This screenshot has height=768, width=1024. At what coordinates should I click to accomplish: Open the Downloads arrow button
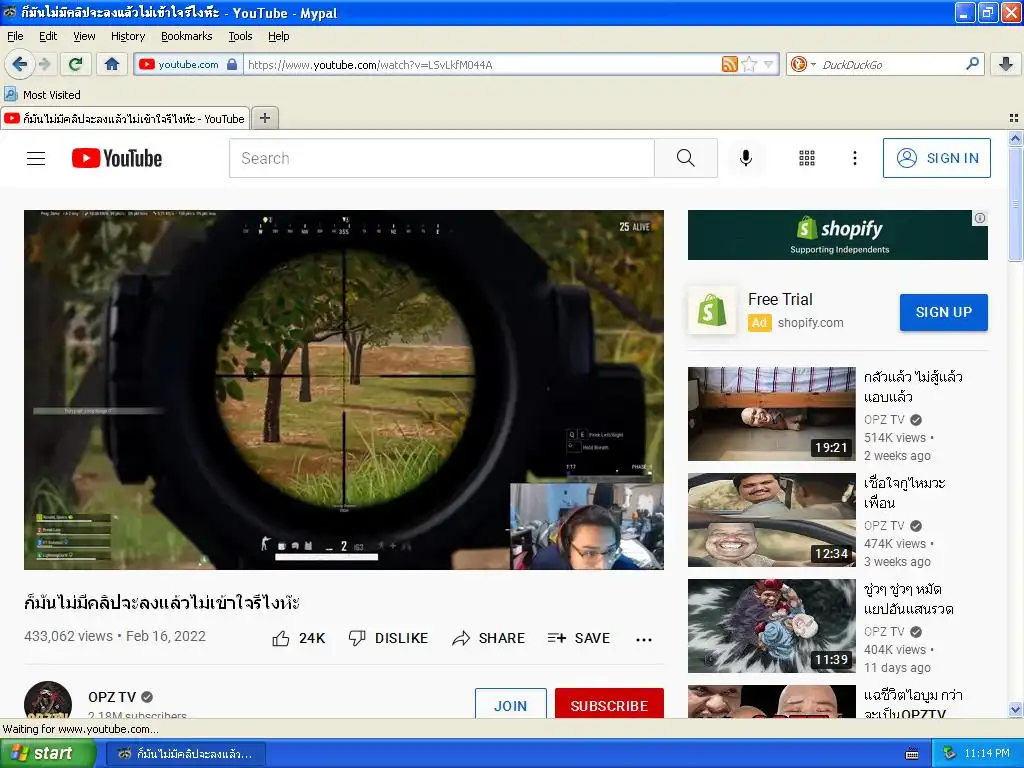coord(1006,64)
